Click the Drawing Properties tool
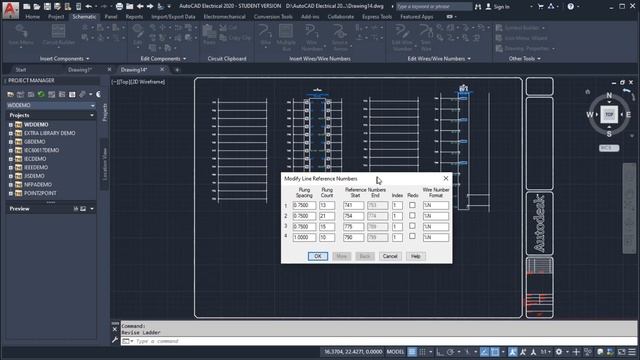 525,48
